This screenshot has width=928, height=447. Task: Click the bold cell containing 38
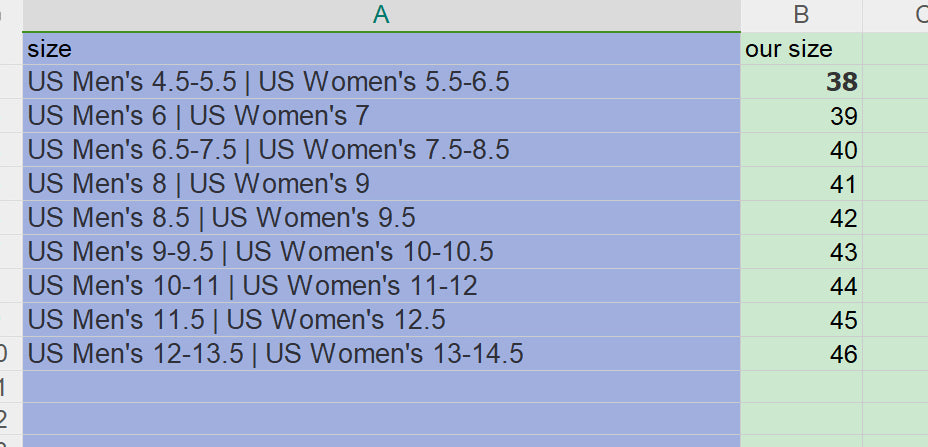coord(800,82)
